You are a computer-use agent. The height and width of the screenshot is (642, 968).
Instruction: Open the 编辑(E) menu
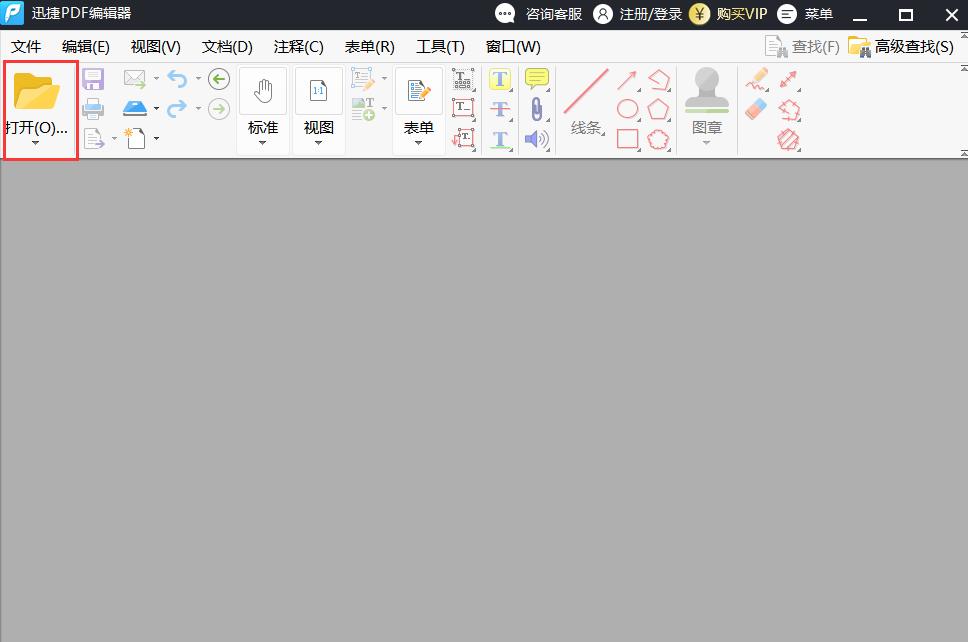(86, 47)
